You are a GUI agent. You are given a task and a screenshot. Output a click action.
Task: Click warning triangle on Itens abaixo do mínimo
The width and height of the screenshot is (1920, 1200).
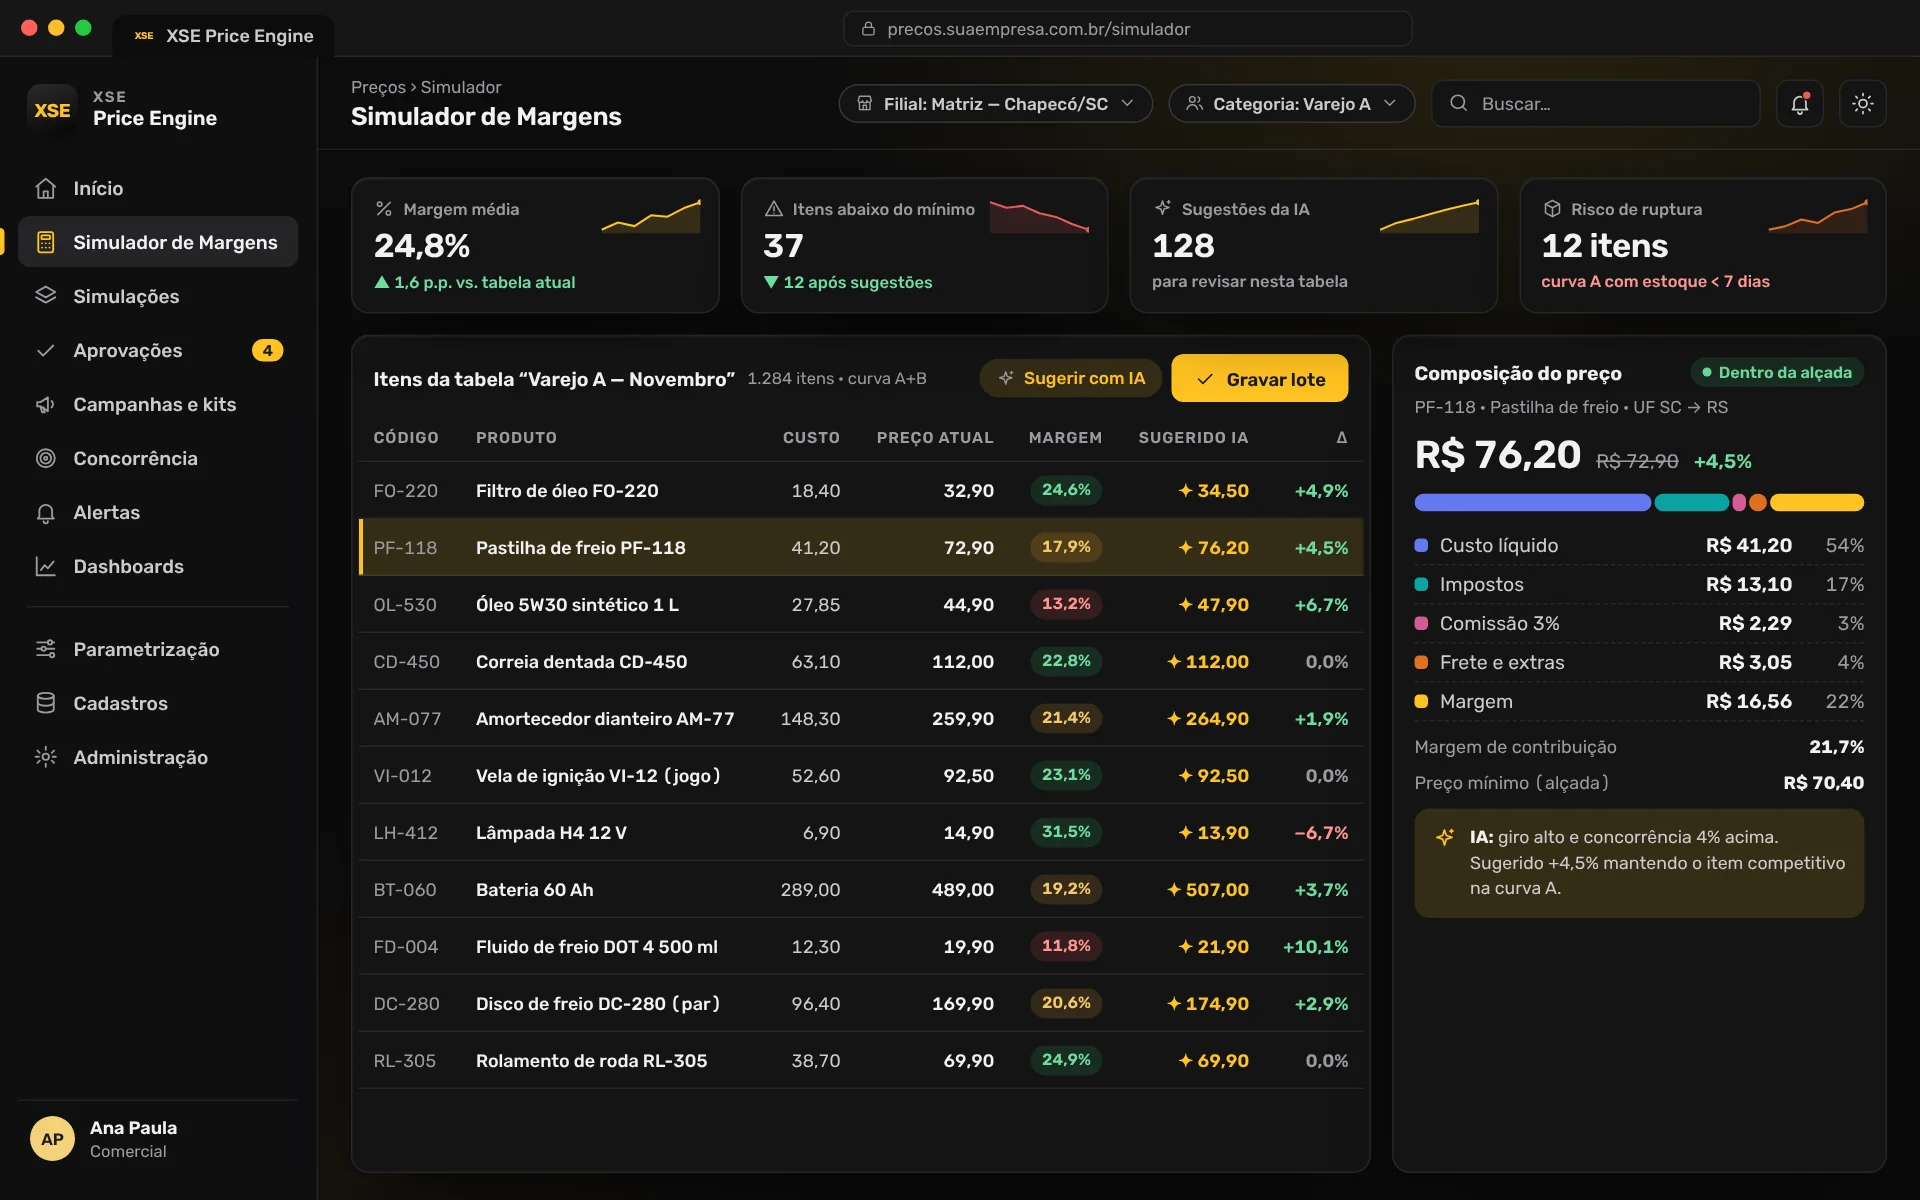click(773, 209)
